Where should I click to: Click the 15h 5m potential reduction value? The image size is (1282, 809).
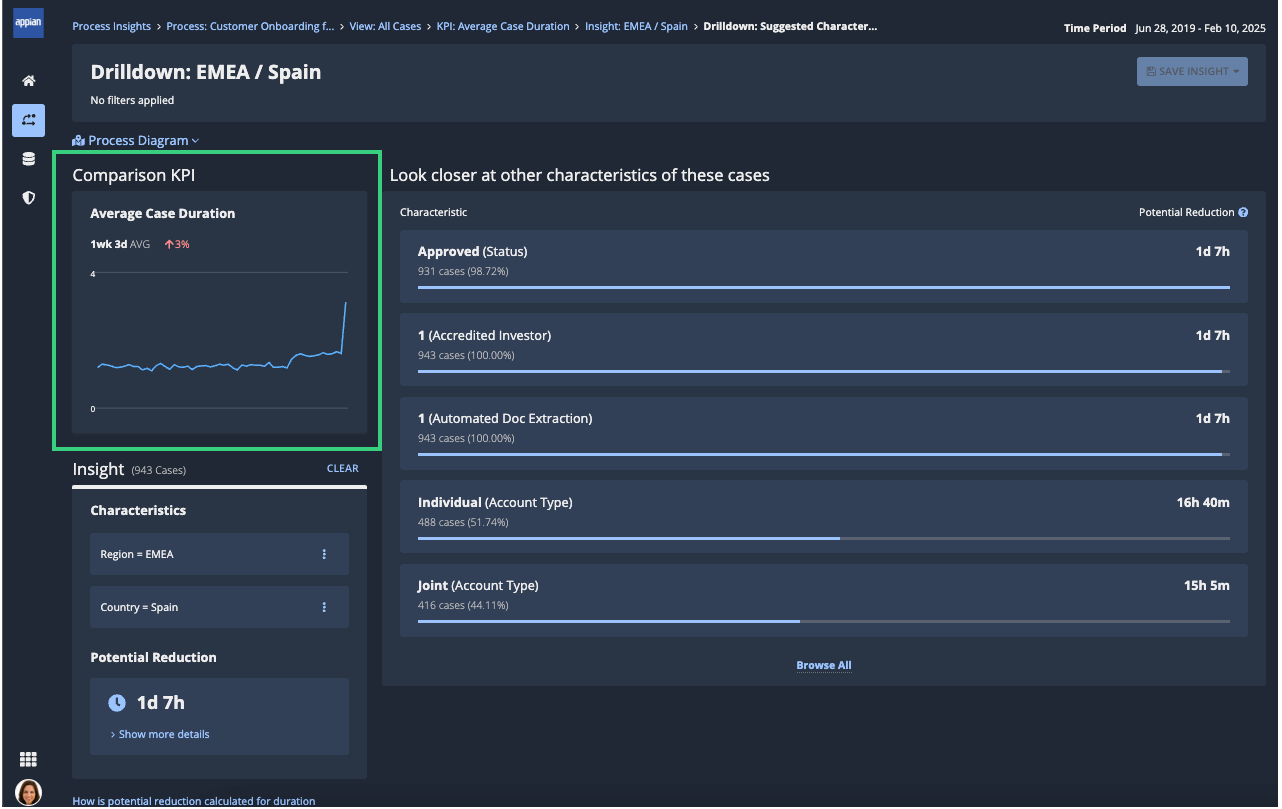click(1207, 586)
